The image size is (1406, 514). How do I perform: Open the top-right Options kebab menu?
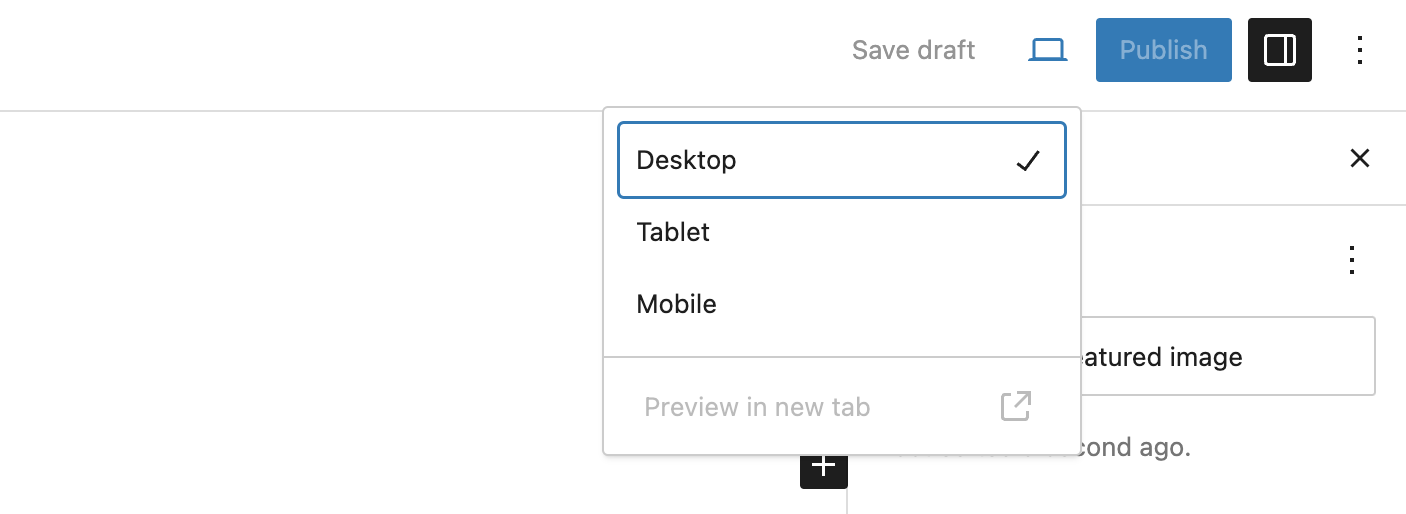(x=1359, y=50)
